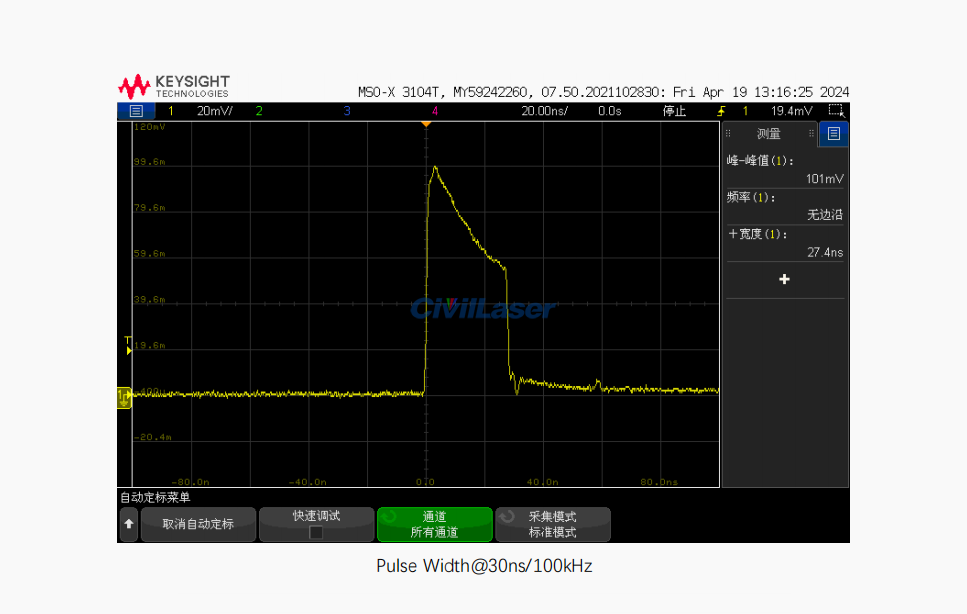The width and height of the screenshot is (967, 614).
Task: Click the 19.4mV trigger level value
Action: [x=792, y=111]
